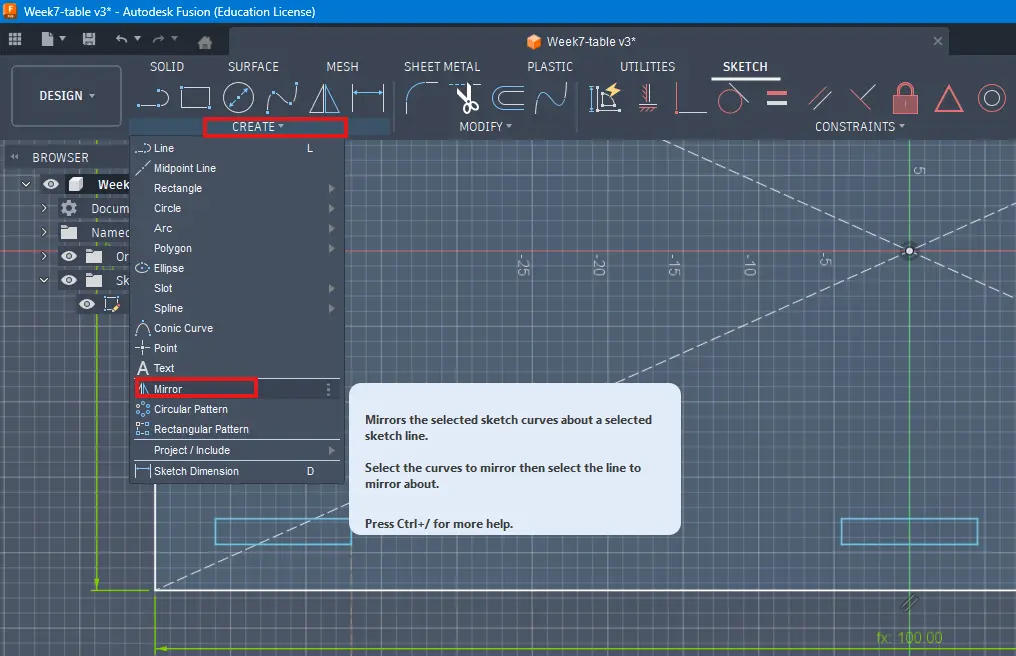Switch to the PLASTIC tab
The height and width of the screenshot is (656, 1016).
pyautogui.click(x=550, y=67)
